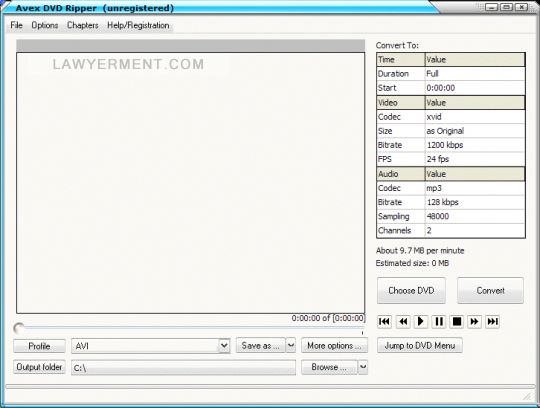Open More options ... dialog
Image resolution: width=540 pixels, height=408 pixels.
334,345
